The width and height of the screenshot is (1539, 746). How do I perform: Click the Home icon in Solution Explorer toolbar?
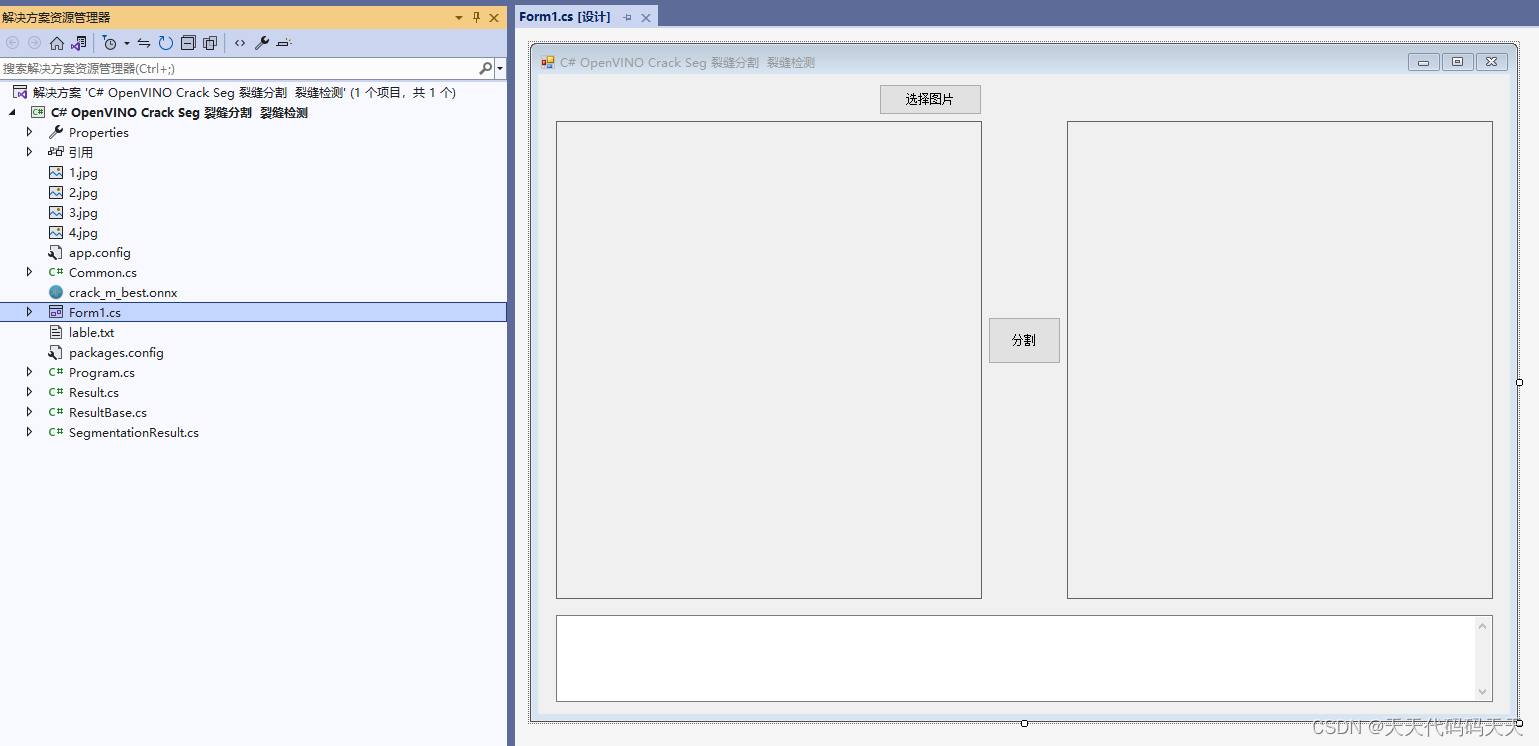click(57, 43)
